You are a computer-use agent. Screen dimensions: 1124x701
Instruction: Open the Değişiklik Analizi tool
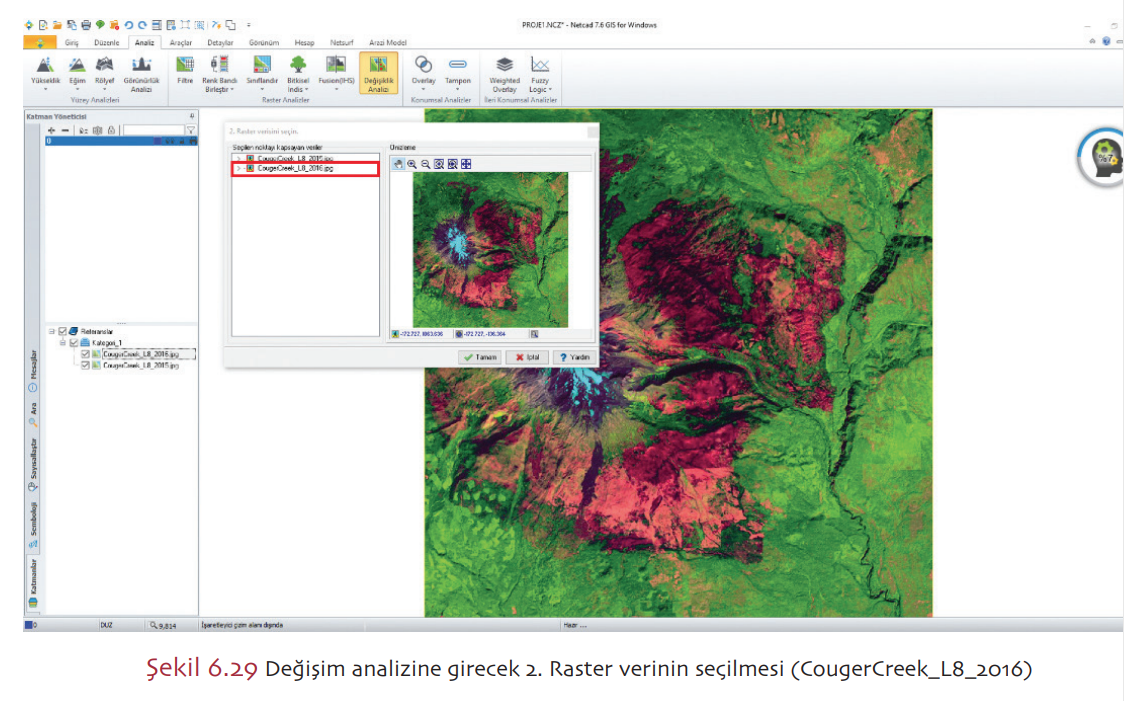(x=378, y=73)
